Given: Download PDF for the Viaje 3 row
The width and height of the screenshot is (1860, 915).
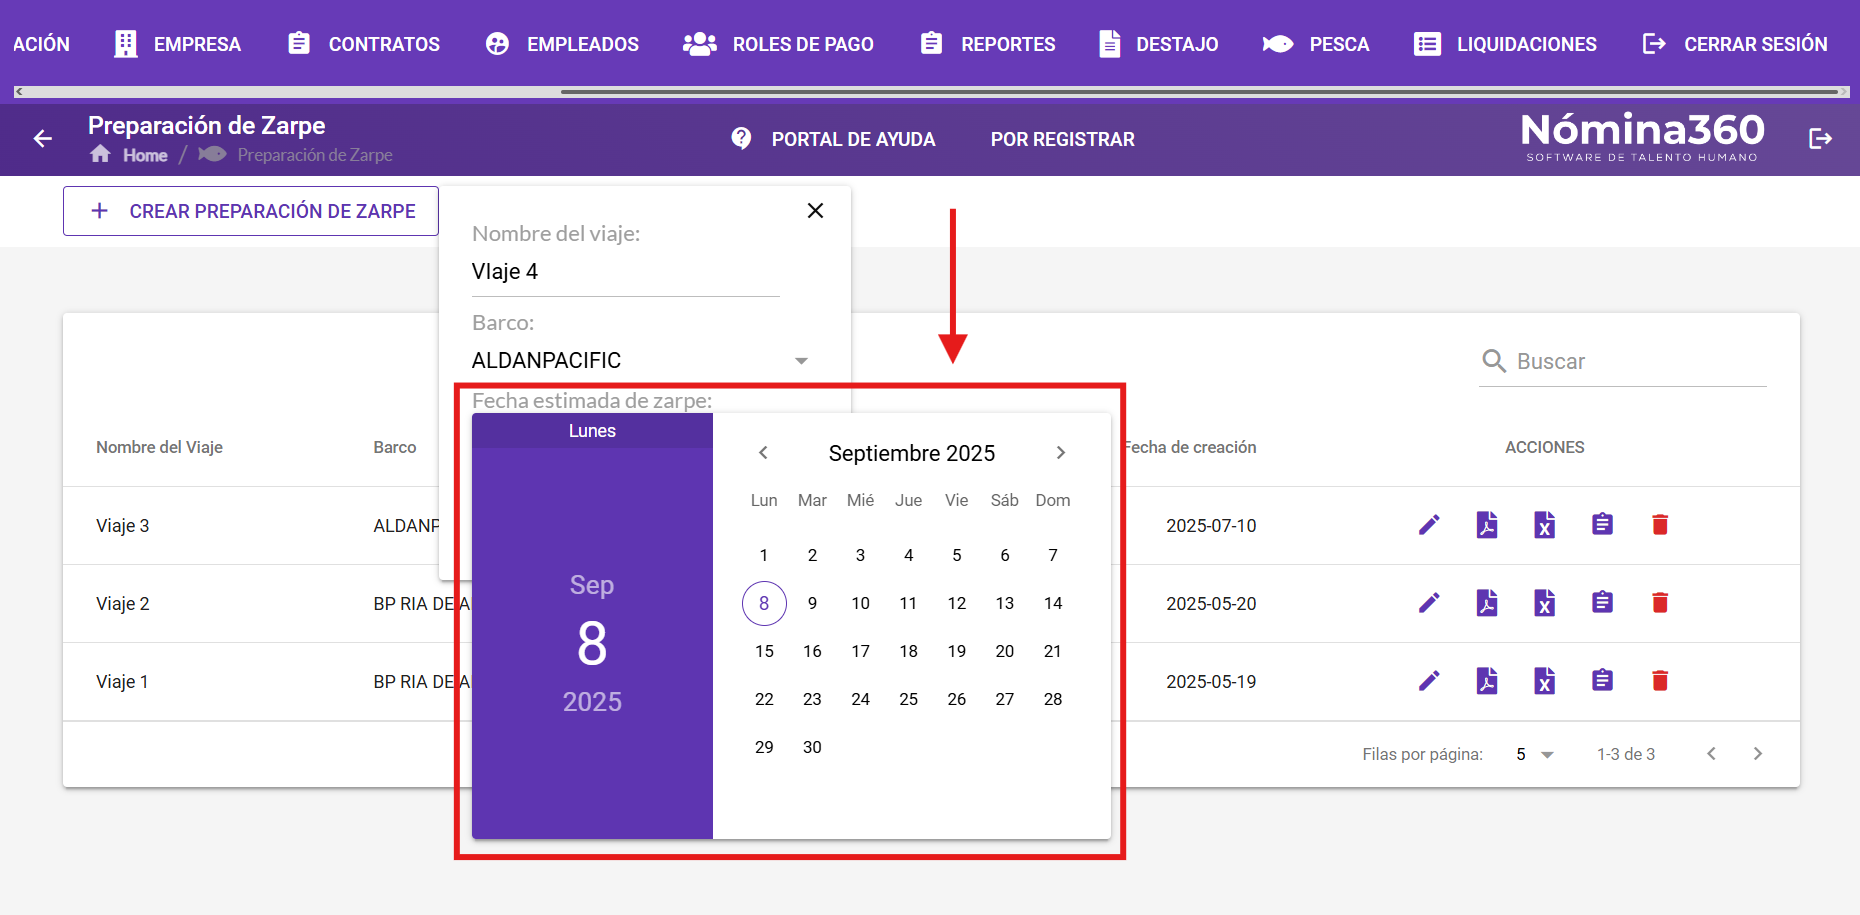Looking at the screenshot, I should click(1487, 525).
